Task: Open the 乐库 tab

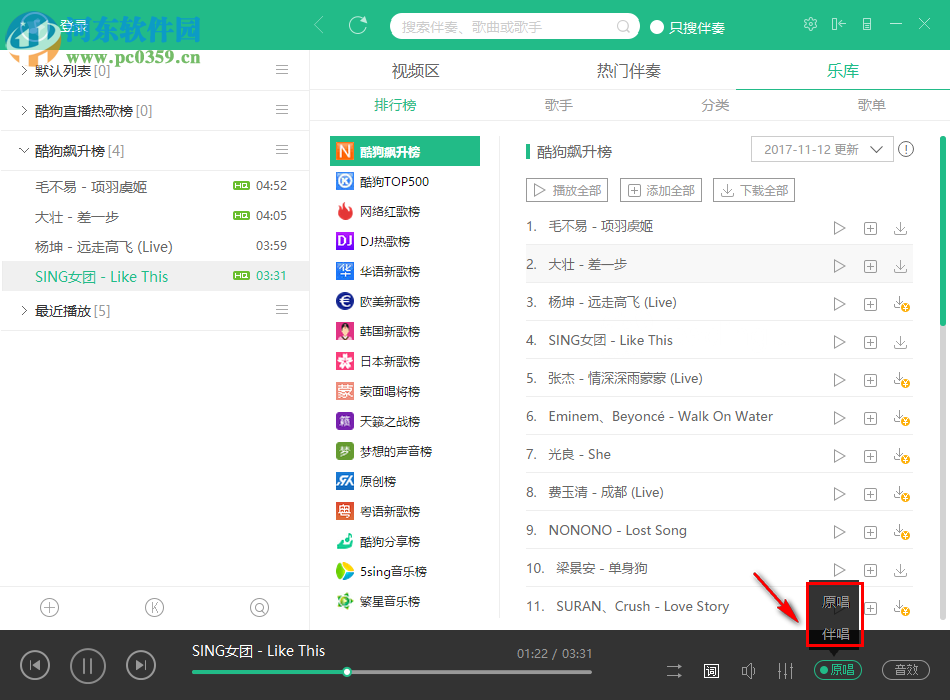Action: (843, 71)
